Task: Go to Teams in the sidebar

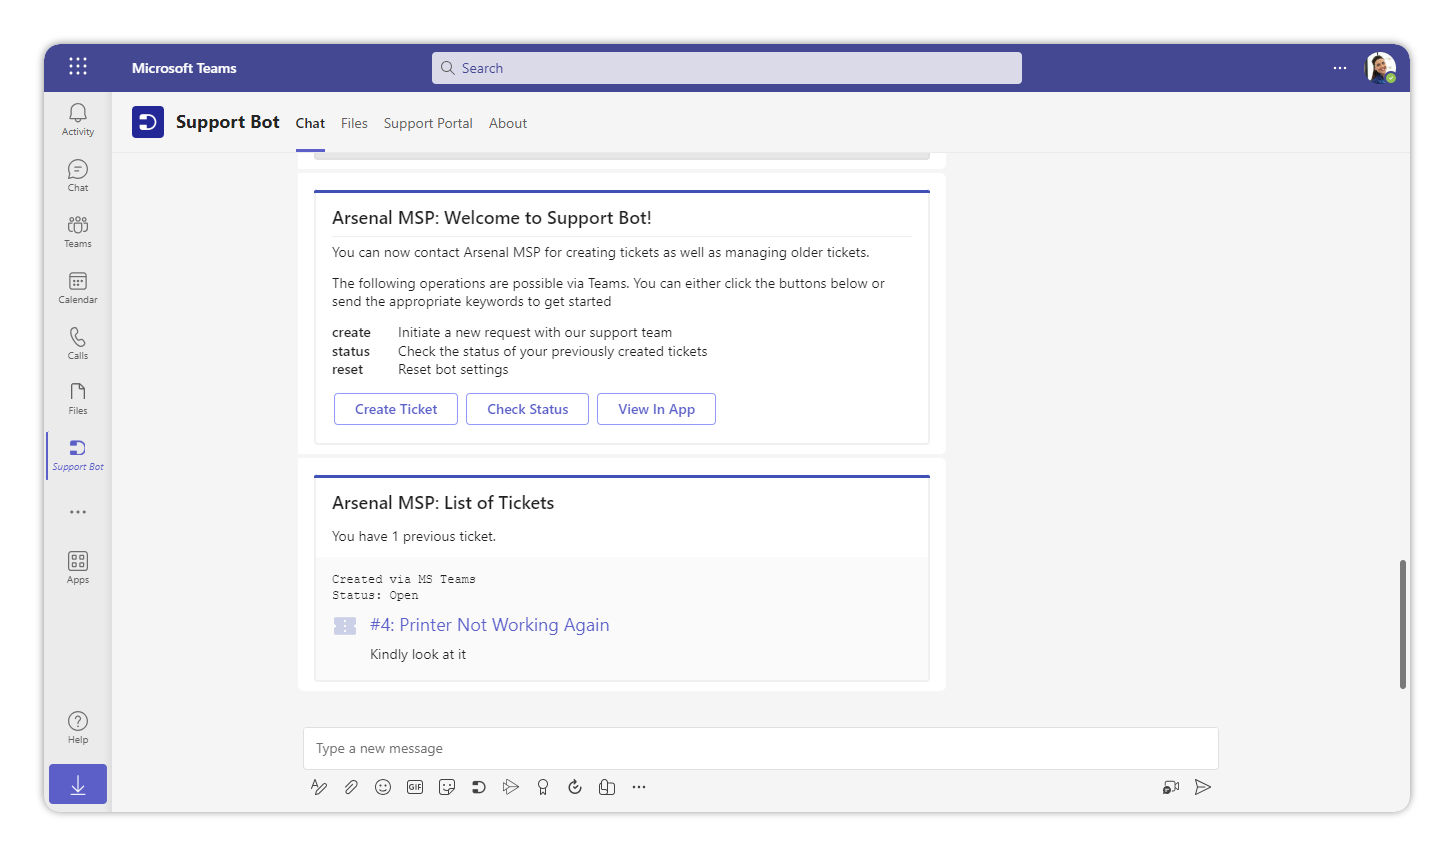Action: click(78, 231)
